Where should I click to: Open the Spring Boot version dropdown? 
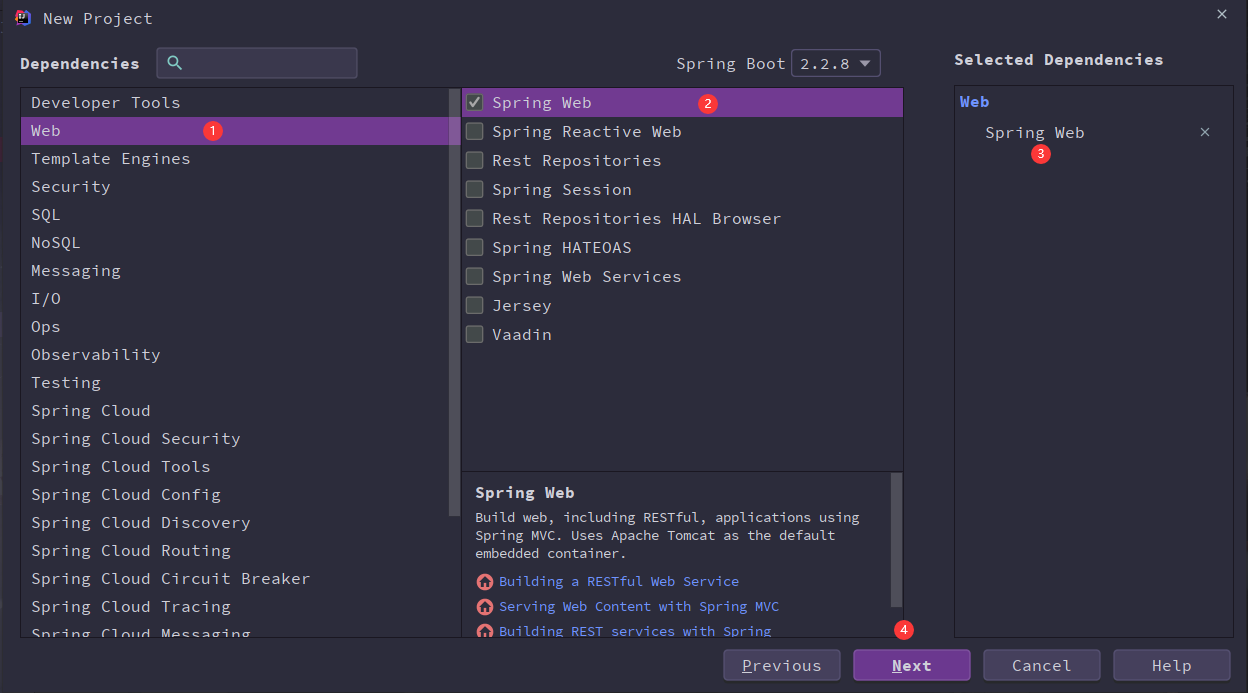(x=836, y=63)
